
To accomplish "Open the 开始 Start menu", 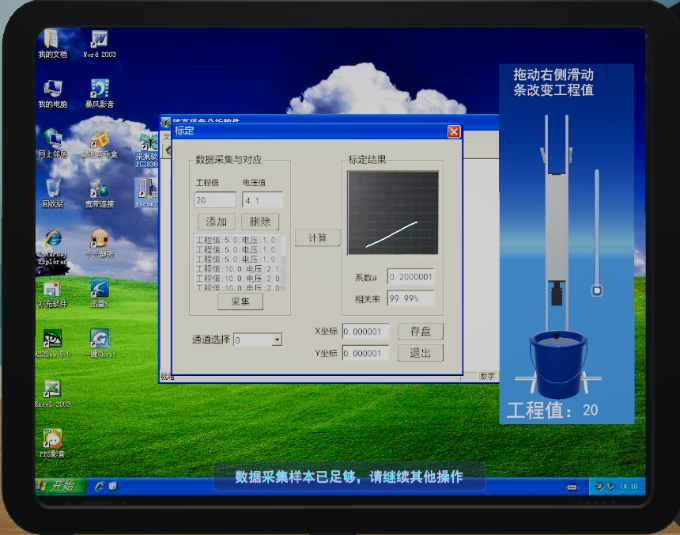I will point(58,486).
